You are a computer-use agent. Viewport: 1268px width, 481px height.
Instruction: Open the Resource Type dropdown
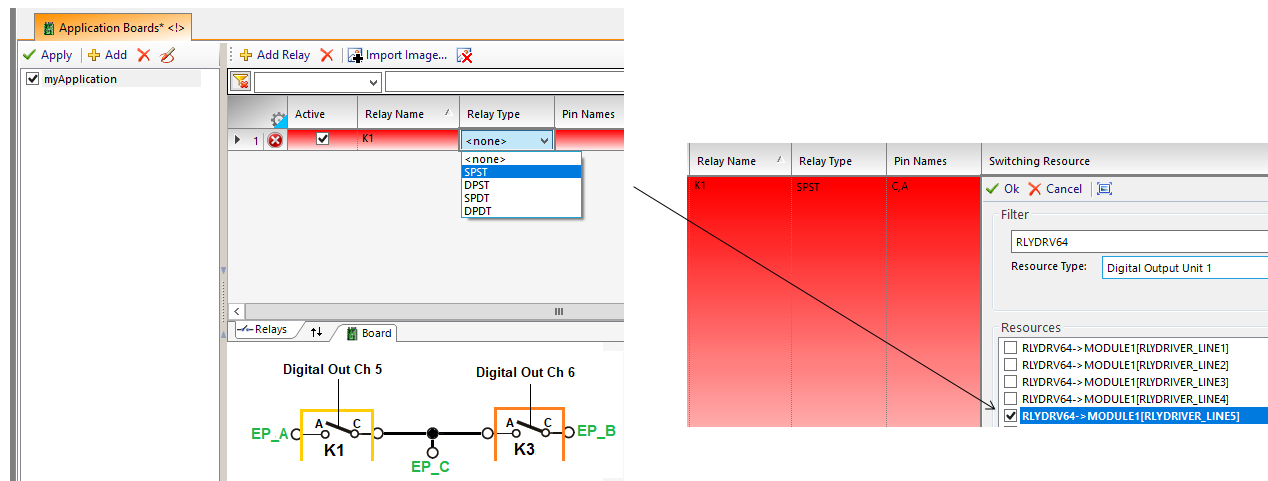(x=1185, y=268)
